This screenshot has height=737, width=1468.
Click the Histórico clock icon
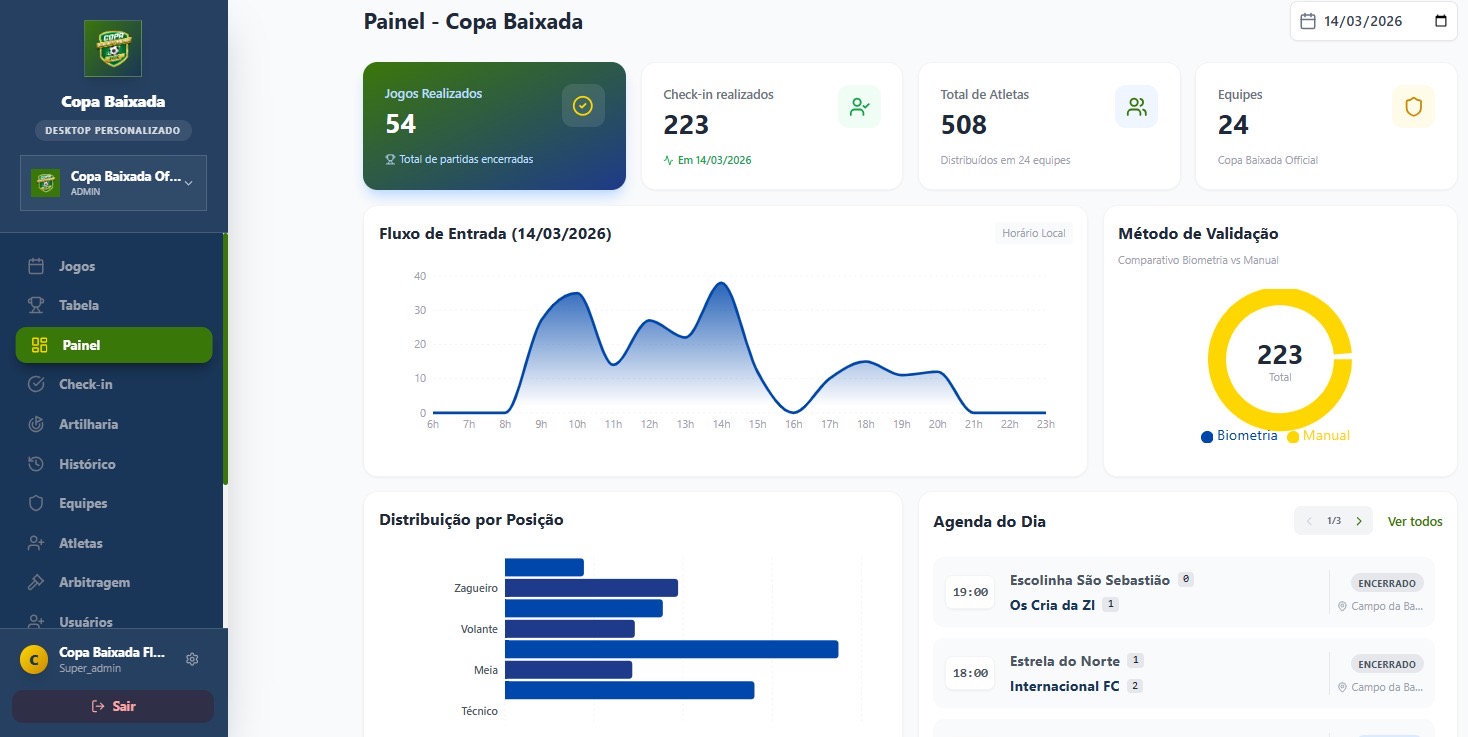36,464
